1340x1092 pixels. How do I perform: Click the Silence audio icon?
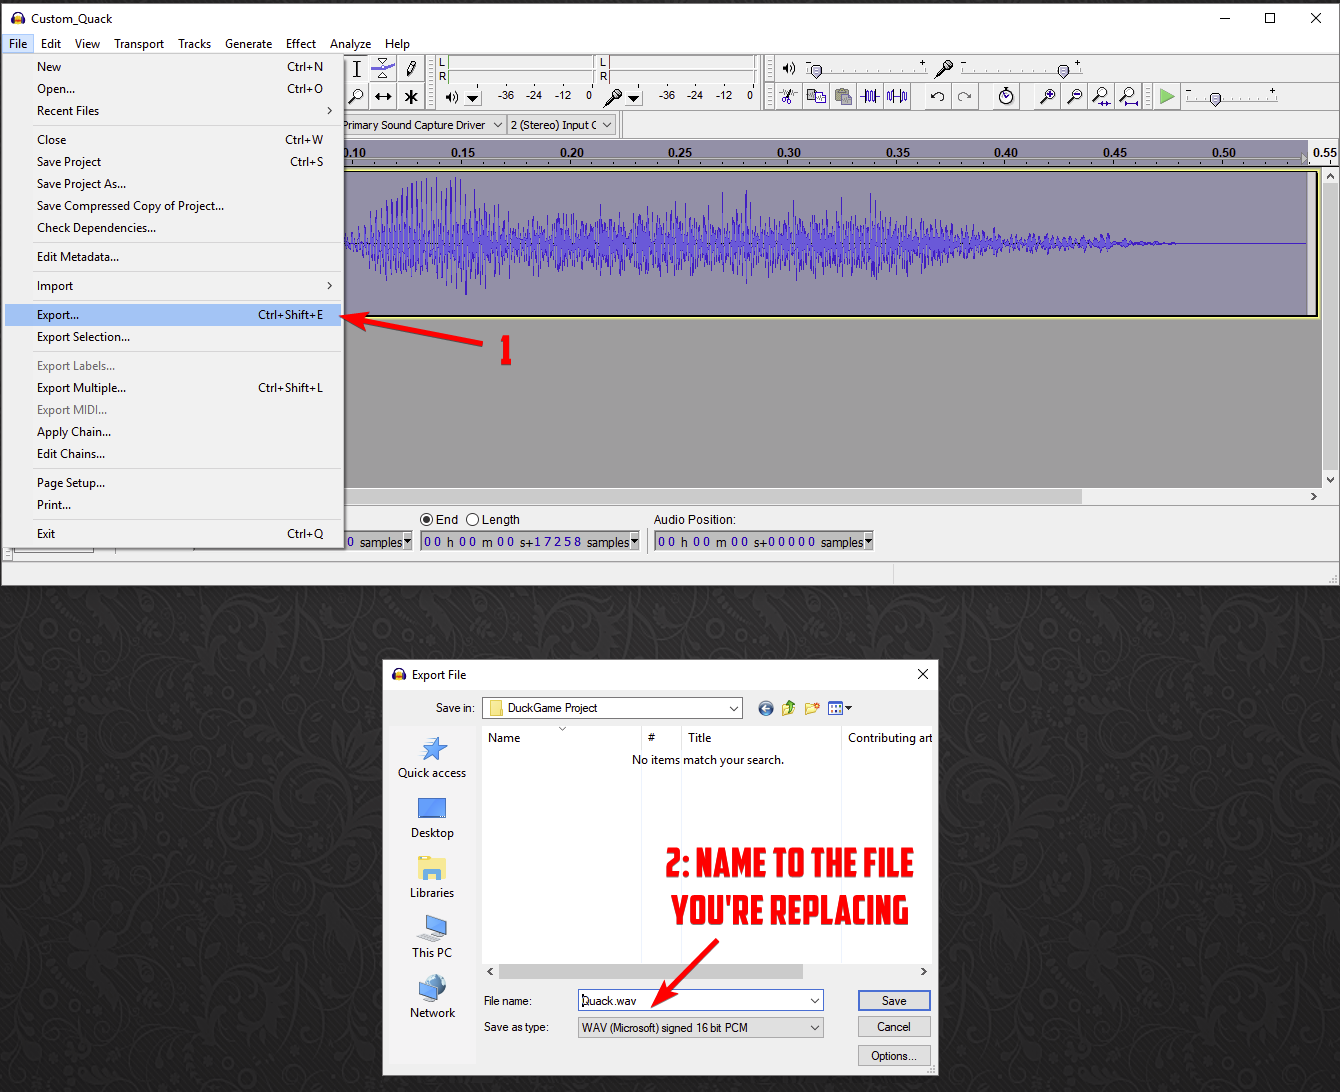tap(897, 97)
